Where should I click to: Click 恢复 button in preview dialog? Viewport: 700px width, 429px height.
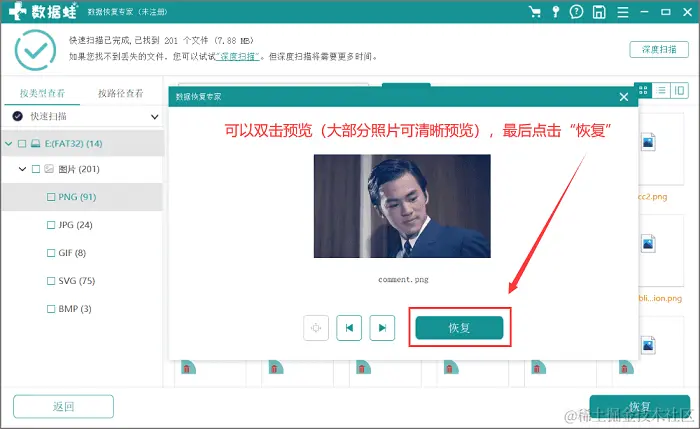click(x=459, y=328)
